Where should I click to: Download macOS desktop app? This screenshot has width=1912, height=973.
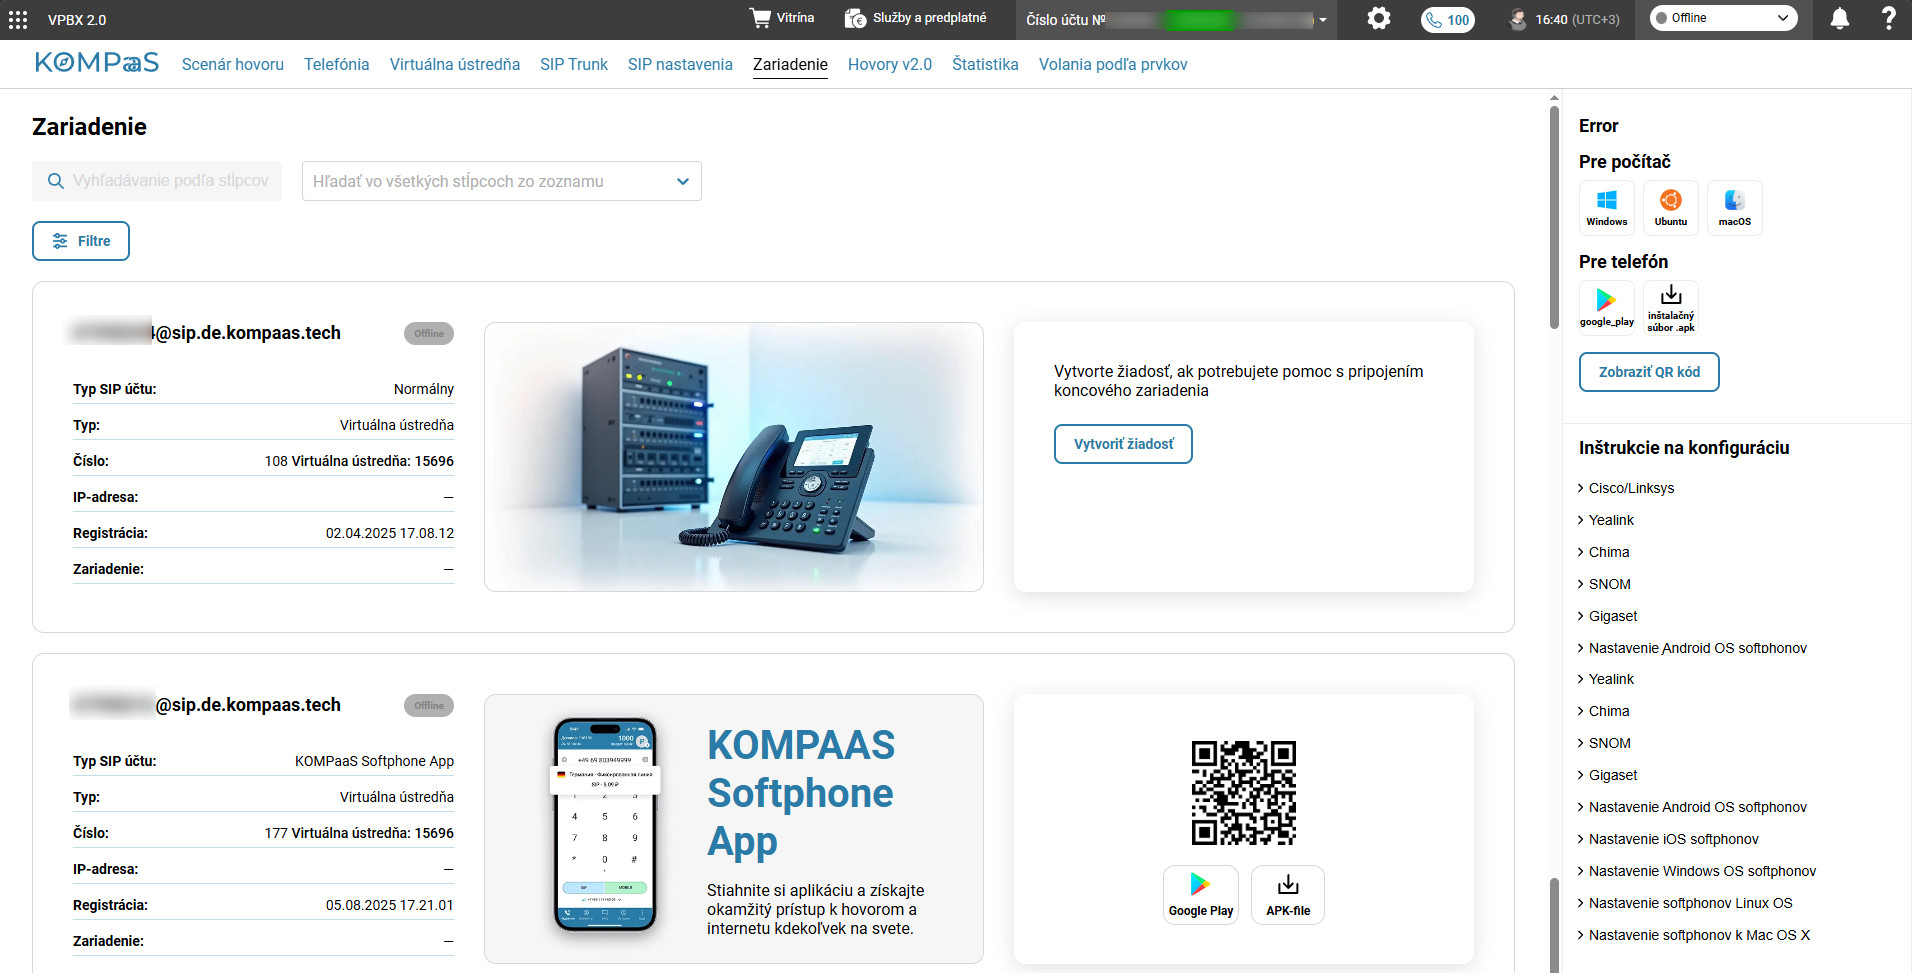[x=1734, y=208]
